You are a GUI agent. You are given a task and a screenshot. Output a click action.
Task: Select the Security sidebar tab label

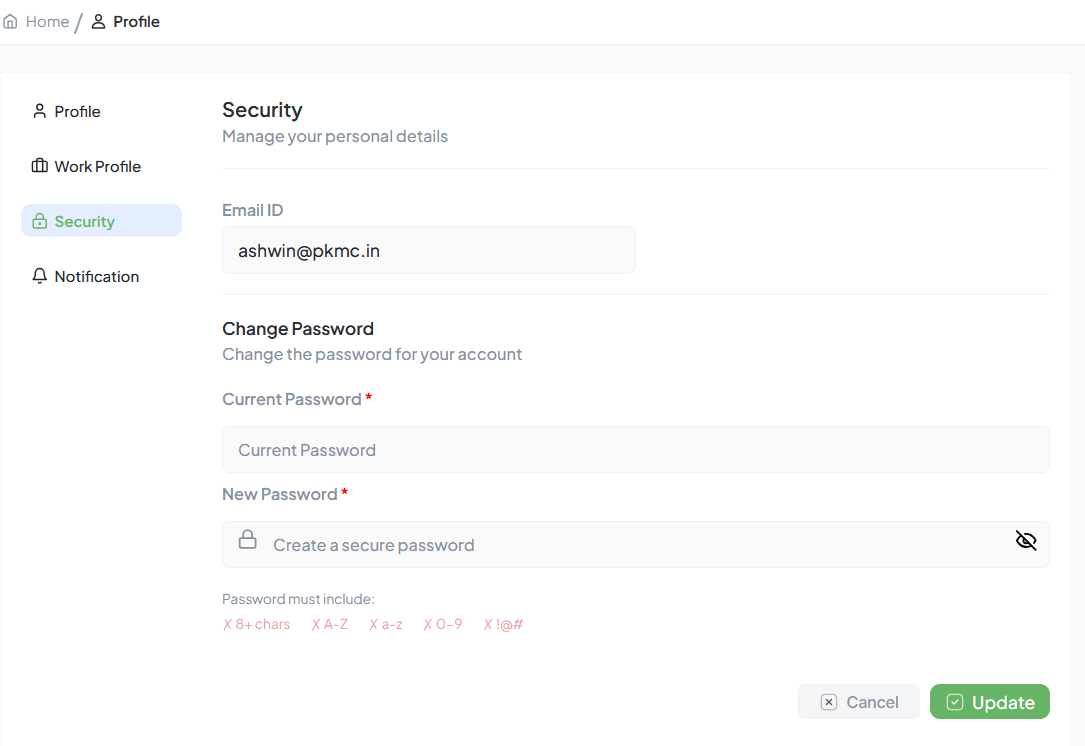point(85,222)
